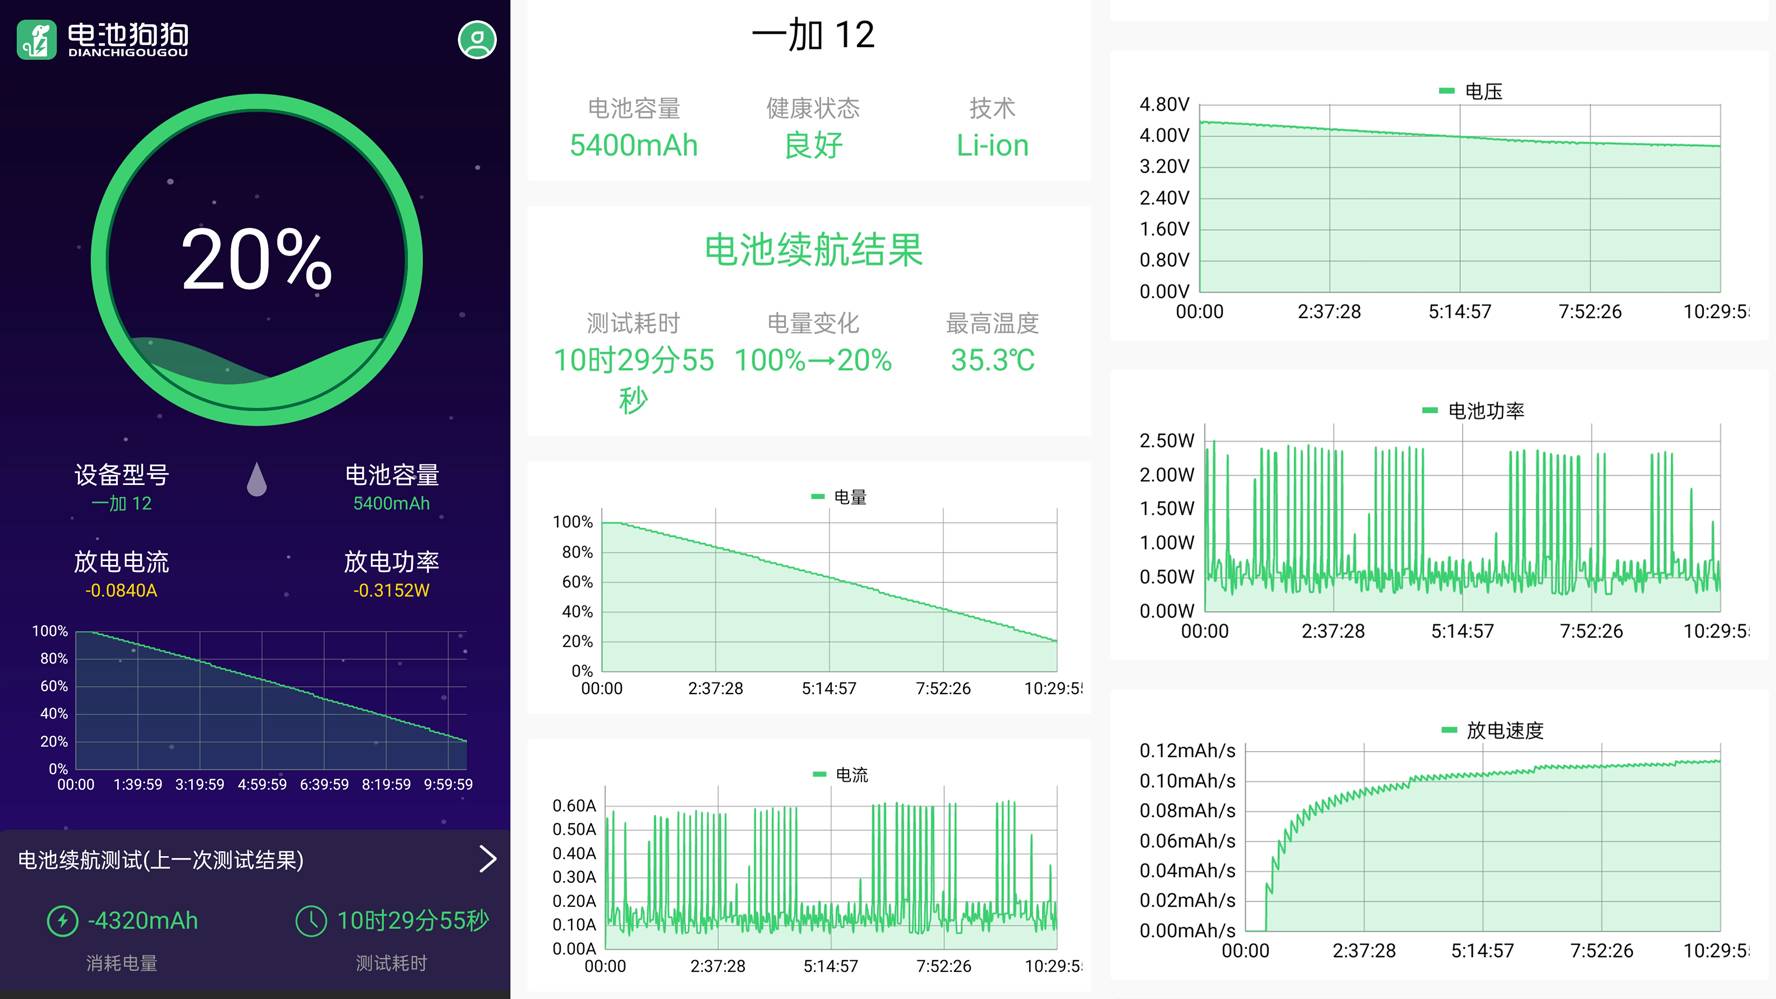Click the 电池续航结果 heading

(813, 250)
